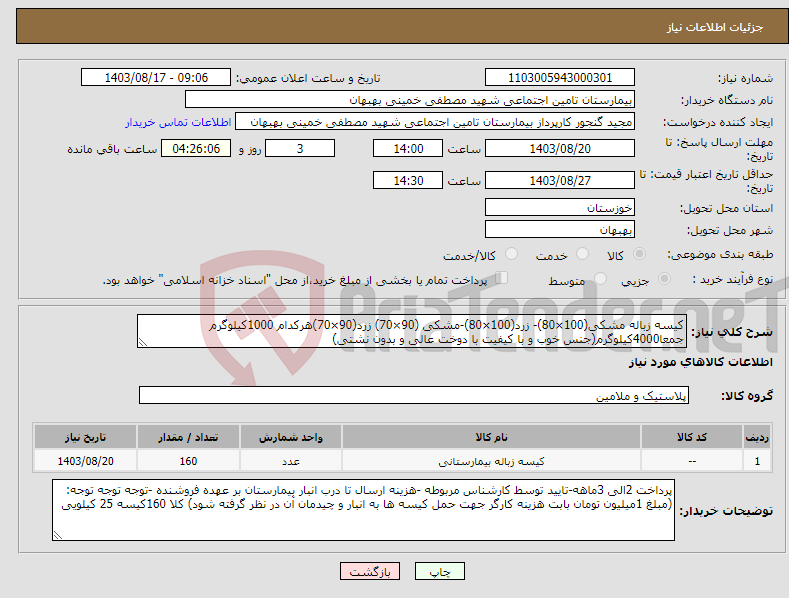The width and height of the screenshot is (789, 598).
Task: Open اطلاعات تماس خریدار link
Action: (x=178, y=122)
